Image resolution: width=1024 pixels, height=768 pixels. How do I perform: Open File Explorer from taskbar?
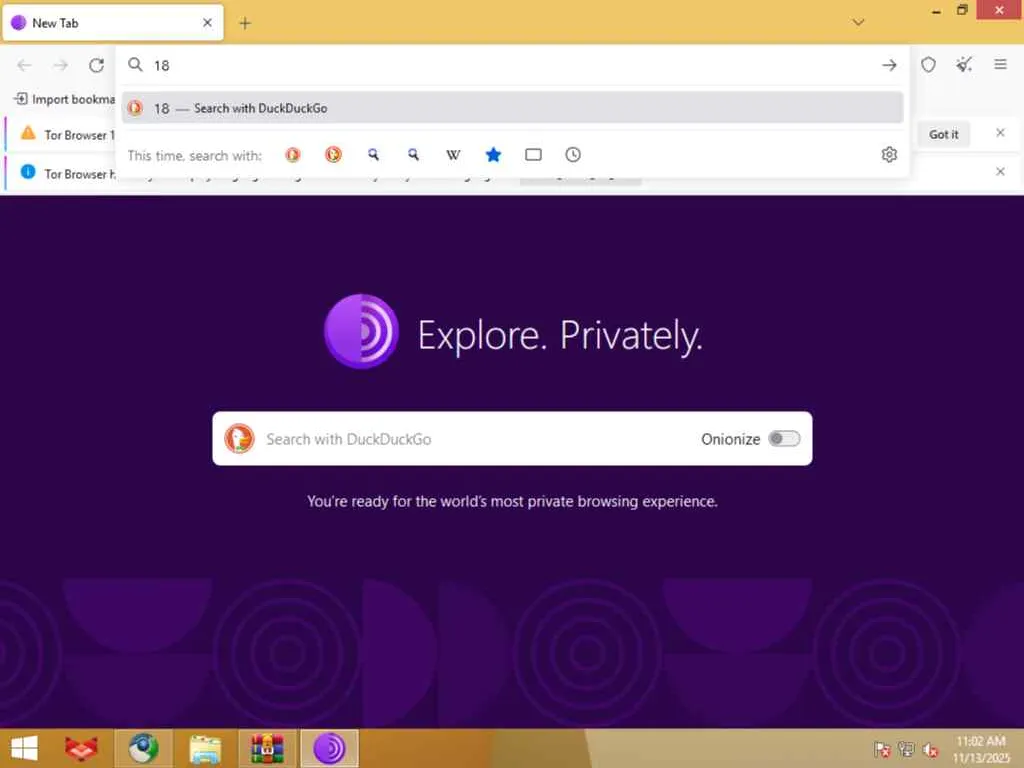205,748
